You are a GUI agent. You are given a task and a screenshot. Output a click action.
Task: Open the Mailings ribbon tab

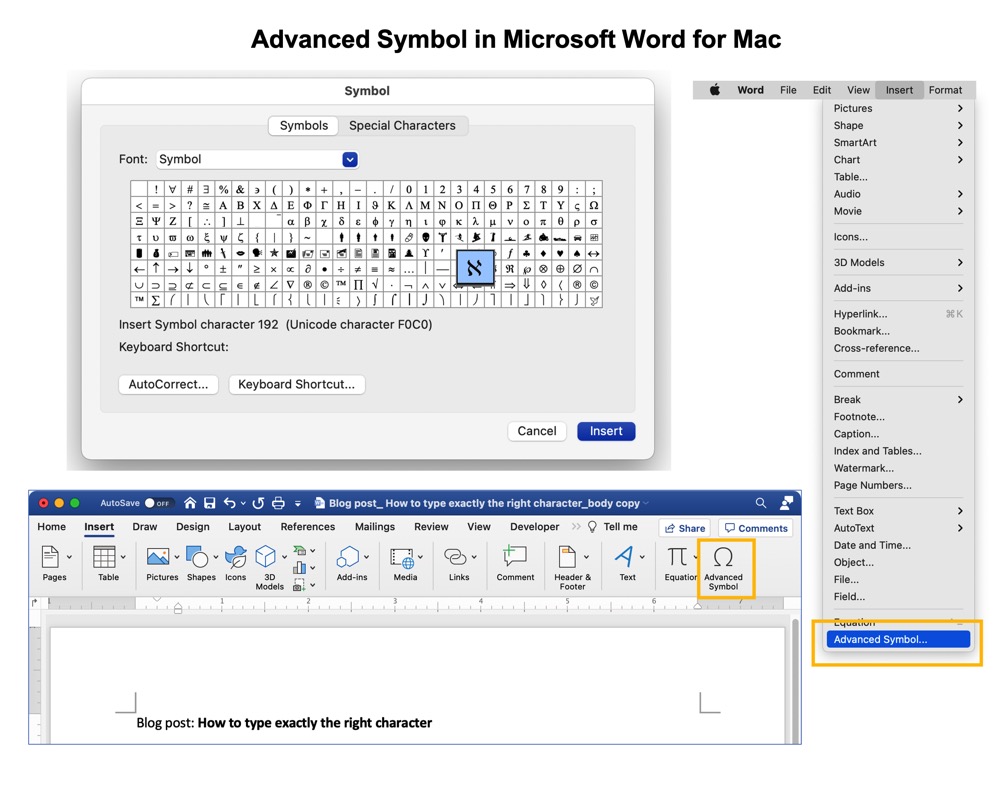click(375, 527)
